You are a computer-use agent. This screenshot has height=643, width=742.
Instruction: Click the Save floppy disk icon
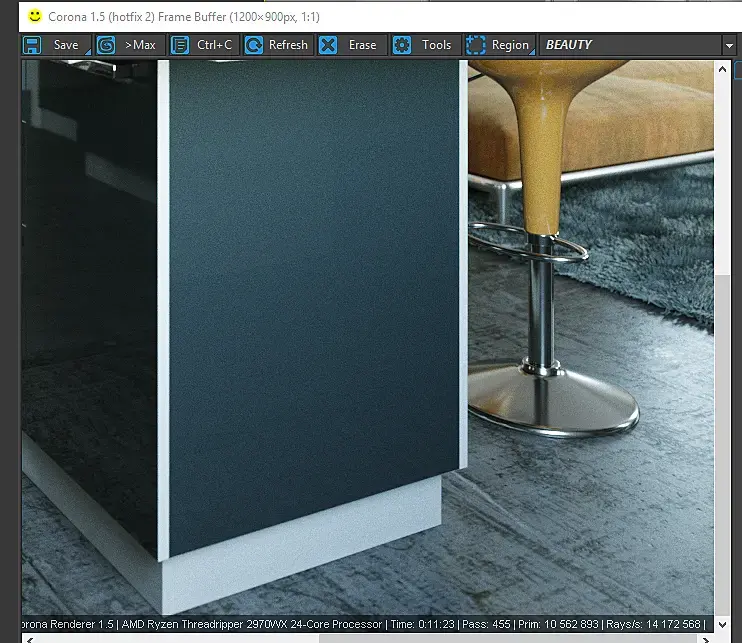(32, 45)
